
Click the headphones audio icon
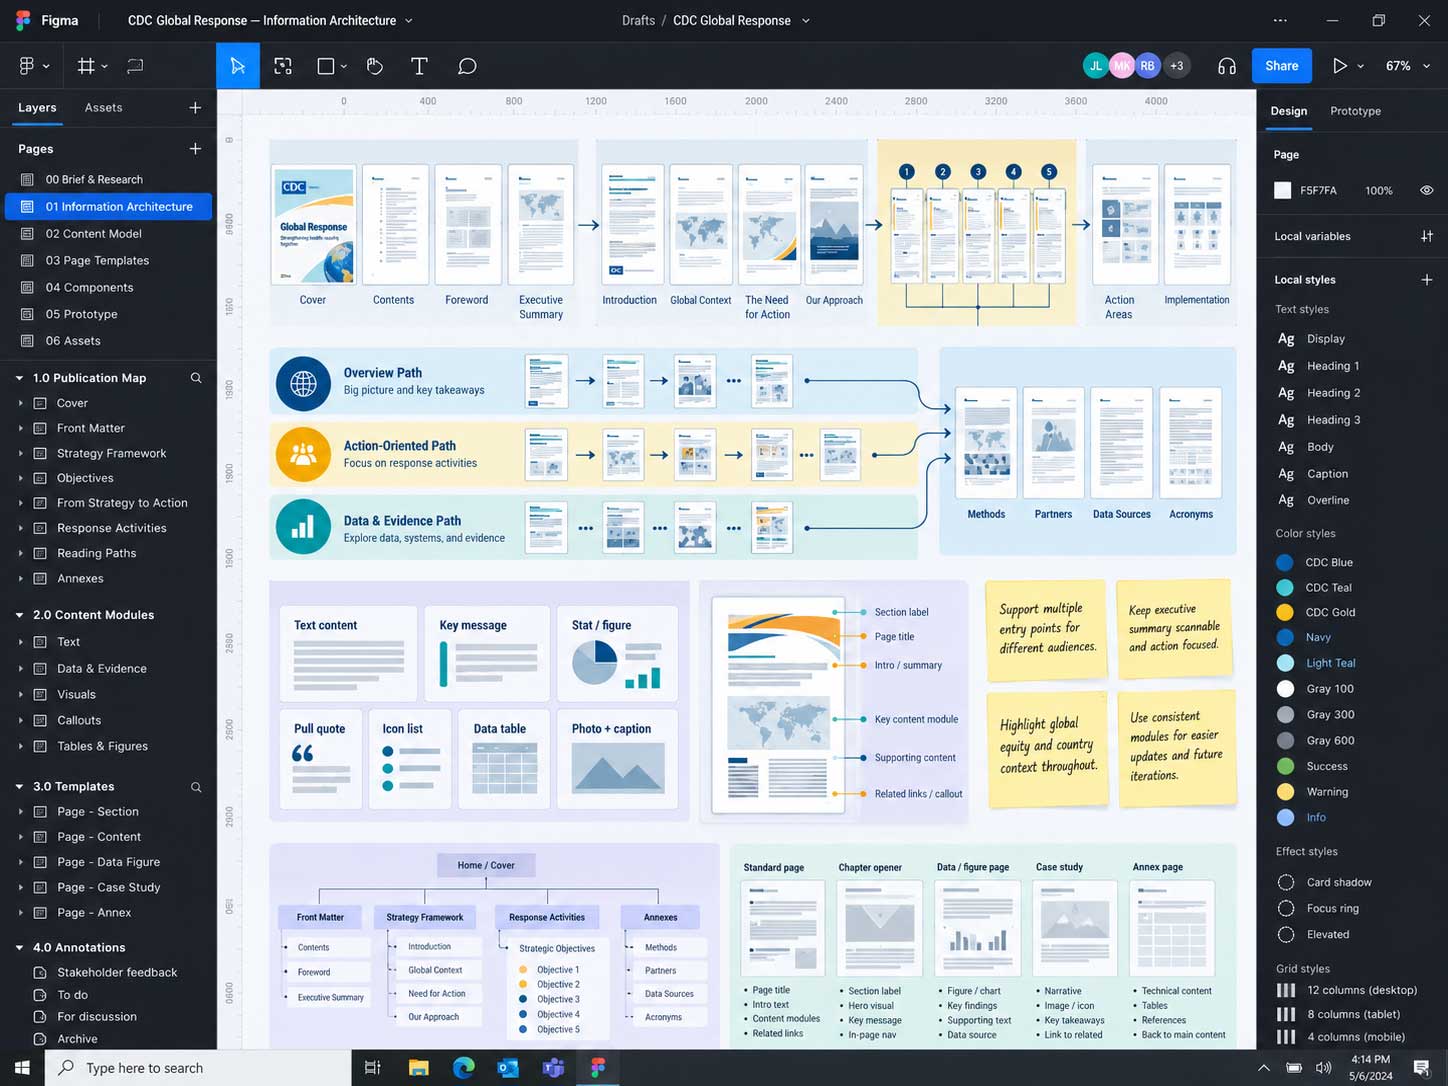1227,66
